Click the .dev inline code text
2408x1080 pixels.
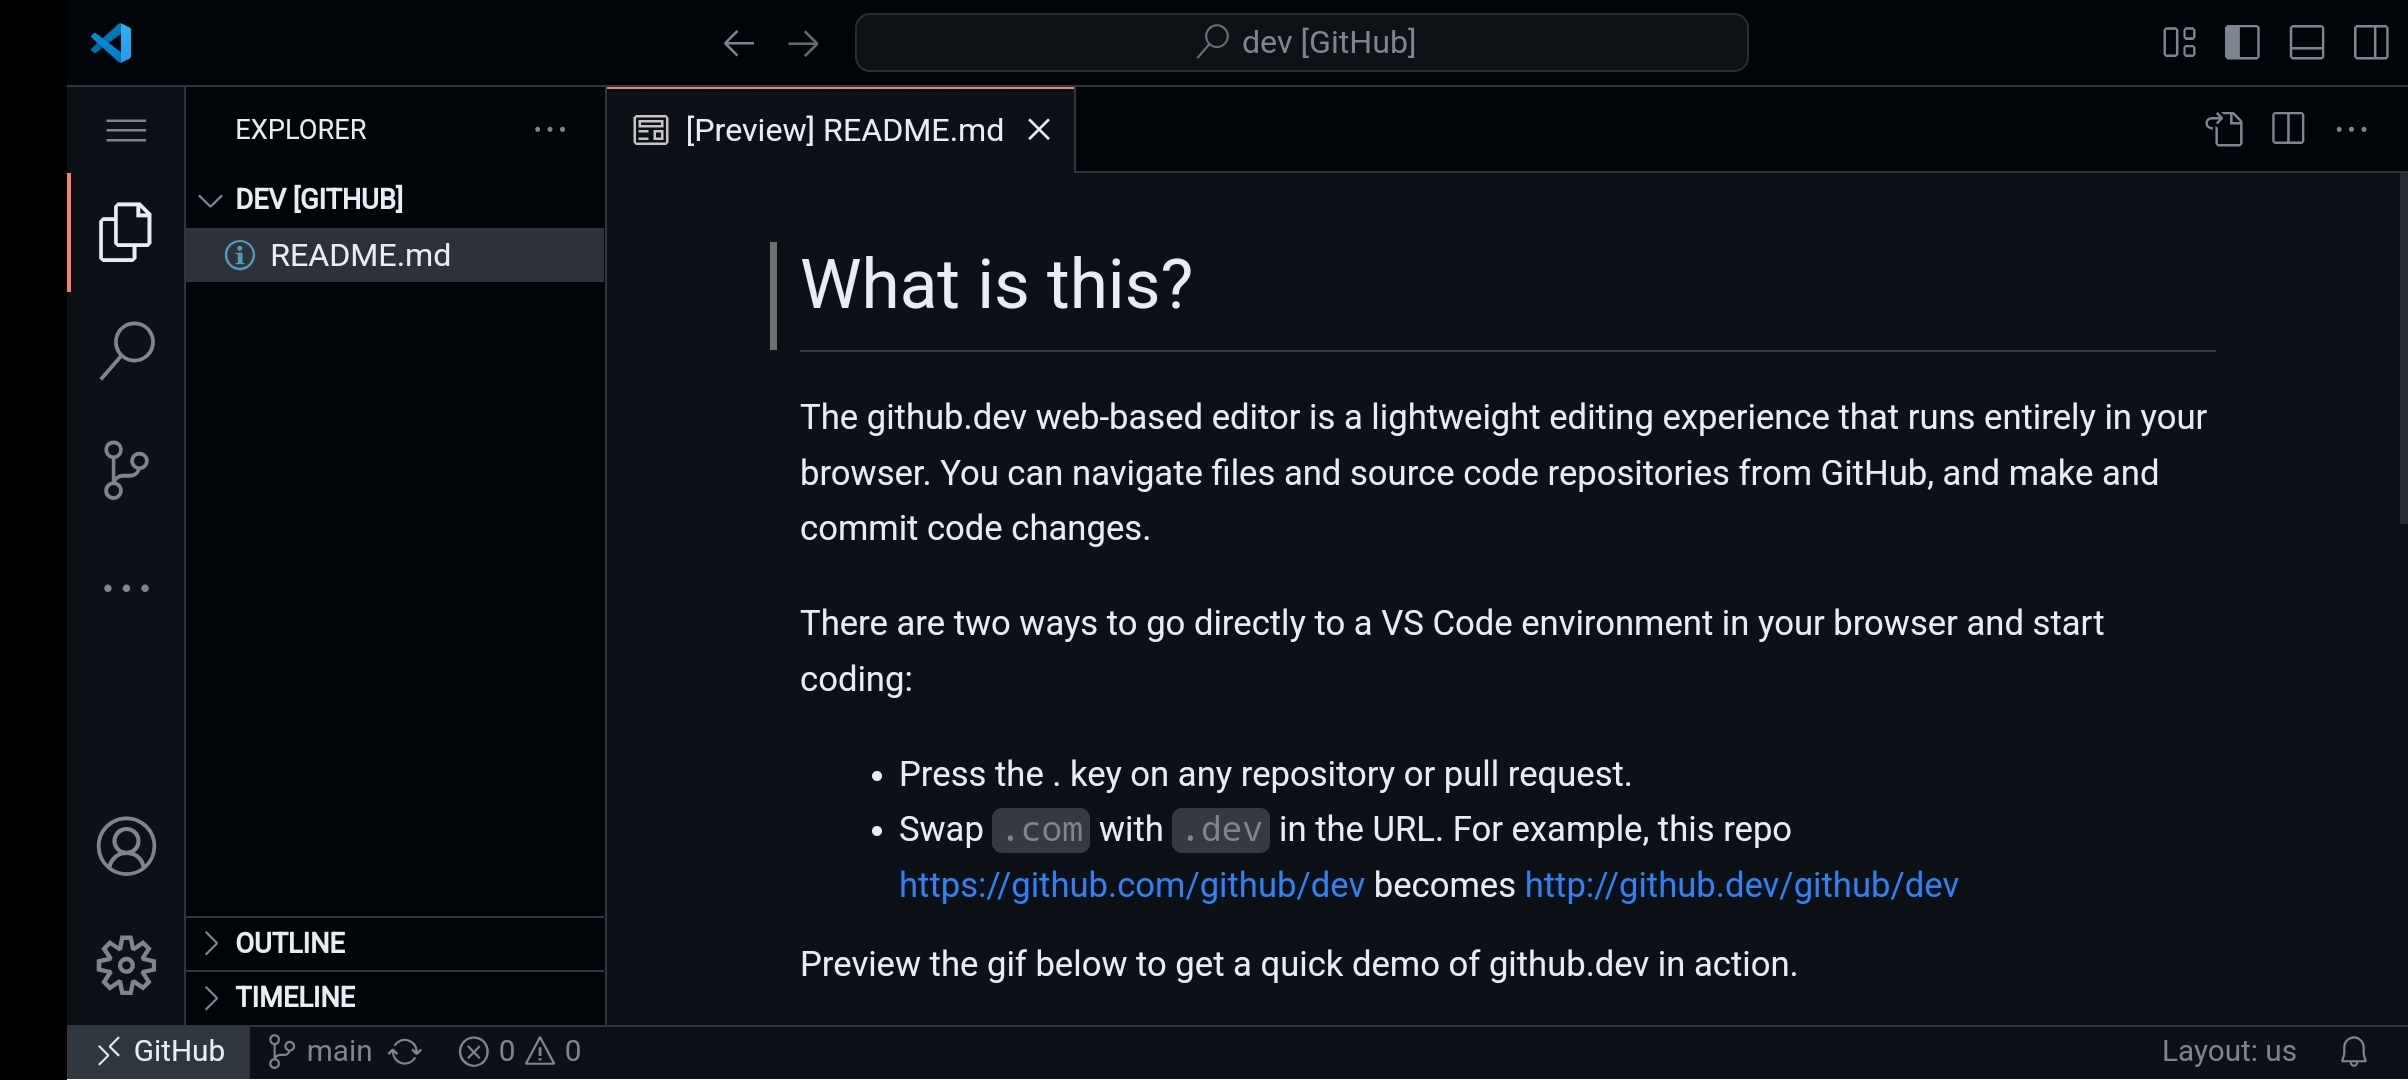[1221, 830]
